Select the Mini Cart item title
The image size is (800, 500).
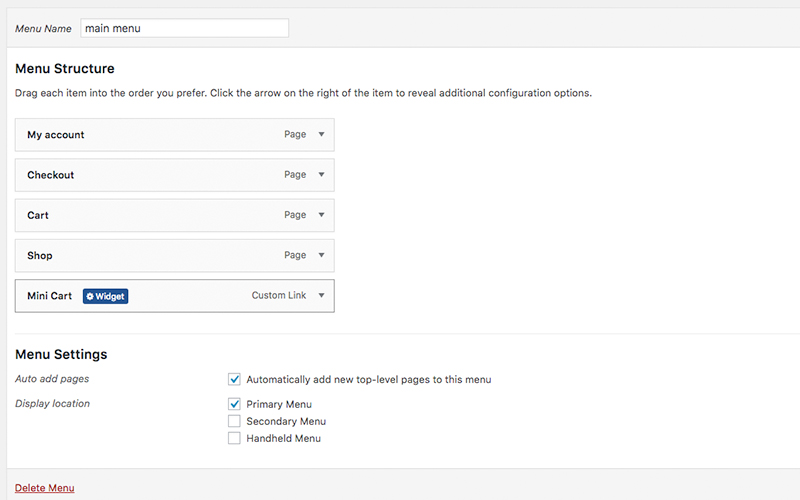click(49, 296)
